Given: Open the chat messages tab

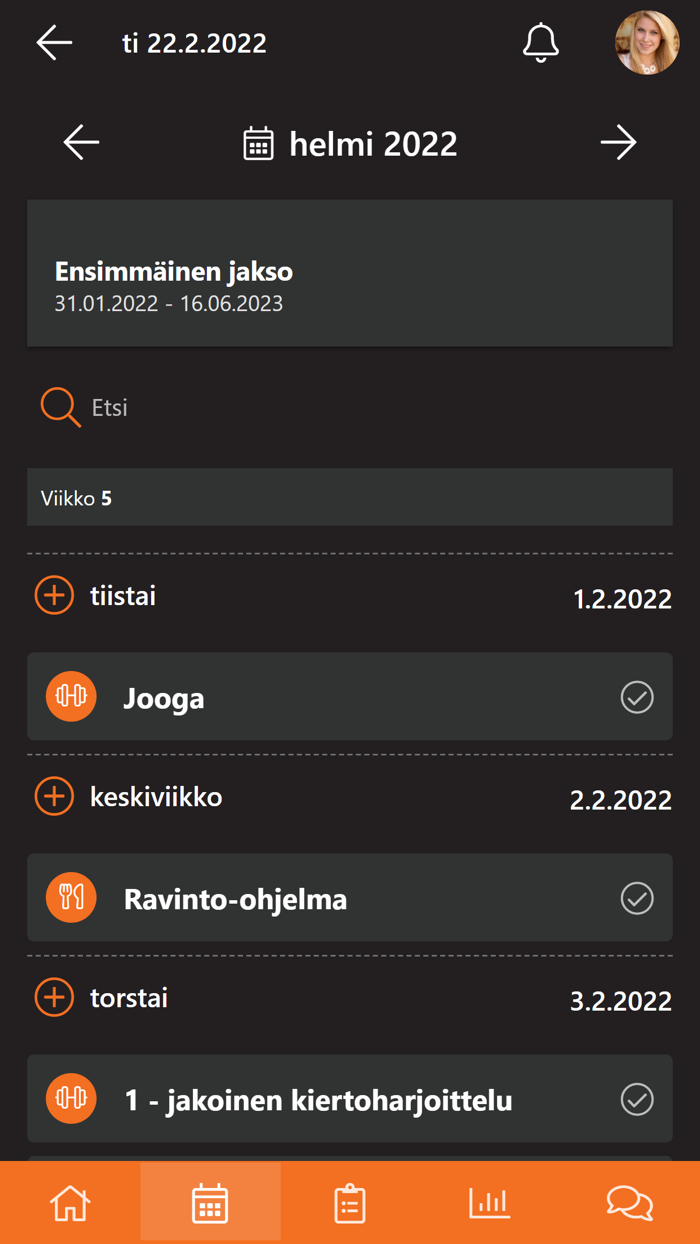Looking at the screenshot, I should click(630, 1203).
